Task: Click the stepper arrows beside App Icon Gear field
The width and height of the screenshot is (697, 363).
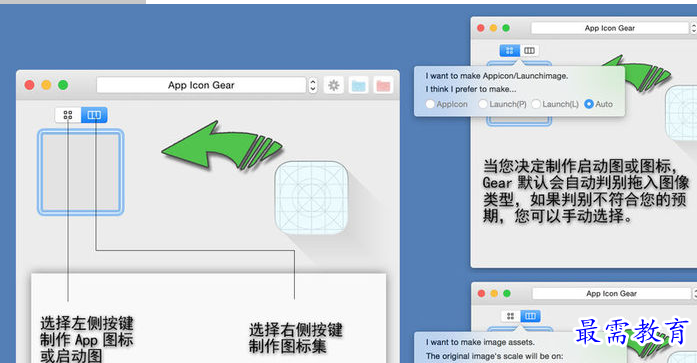Action: 312,85
